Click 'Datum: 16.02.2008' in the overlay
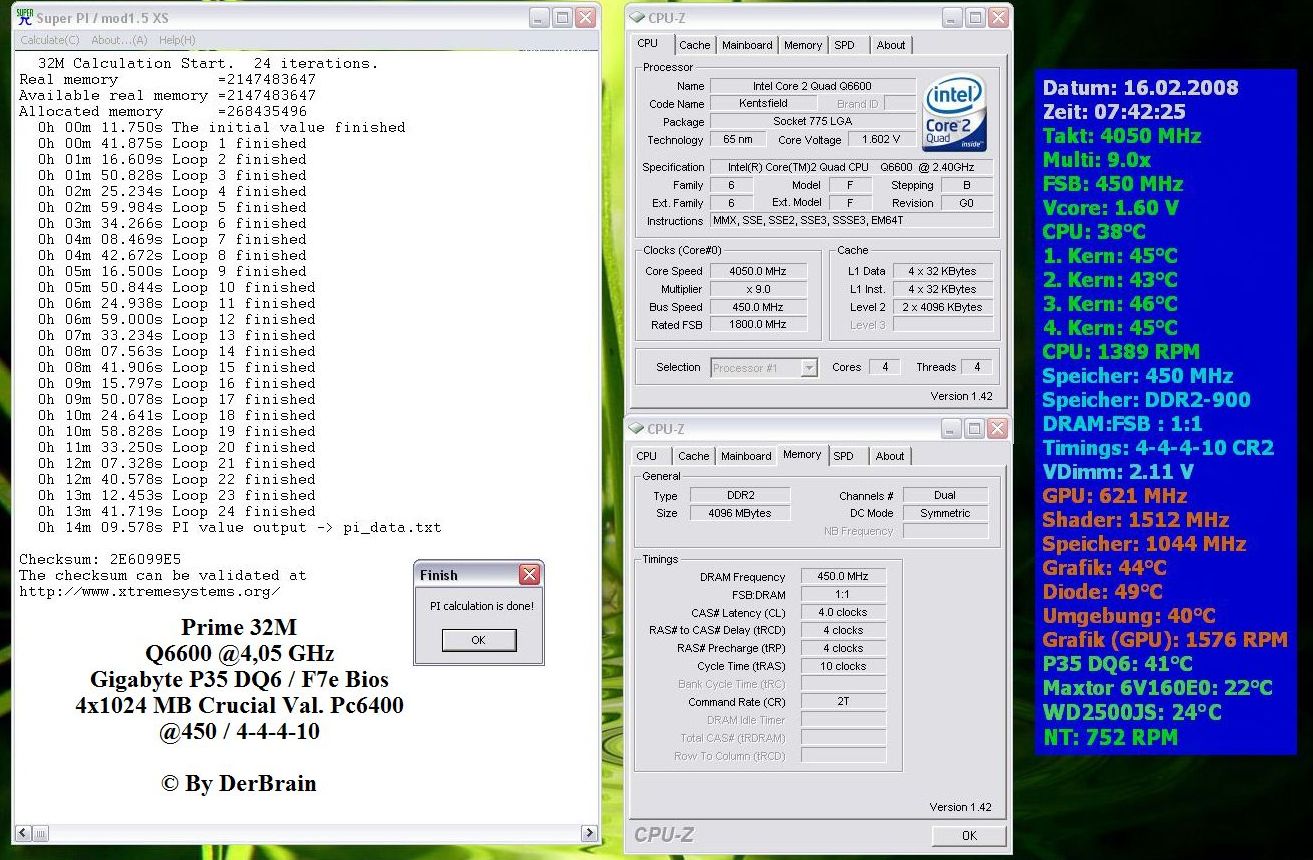The width and height of the screenshot is (1313, 860). coord(1140,88)
